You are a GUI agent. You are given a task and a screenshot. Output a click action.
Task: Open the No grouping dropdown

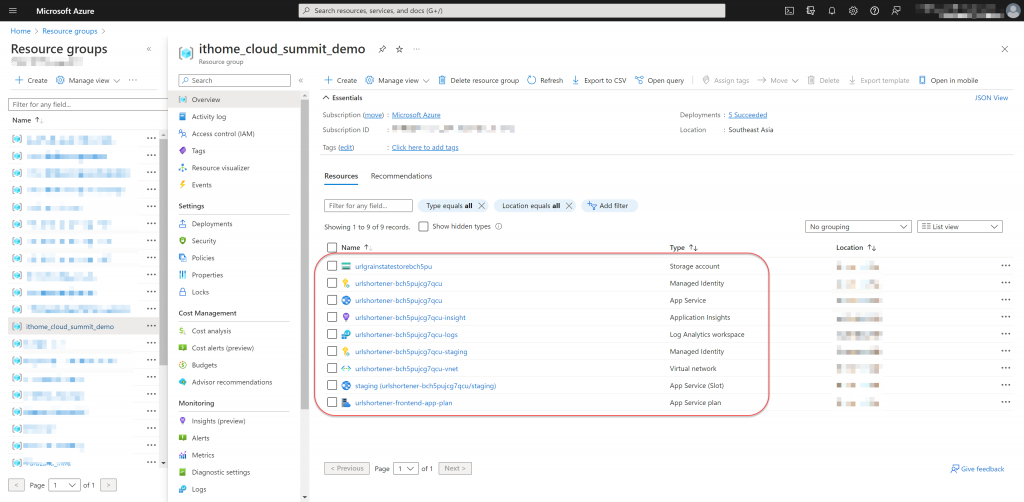pyautogui.click(x=857, y=227)
